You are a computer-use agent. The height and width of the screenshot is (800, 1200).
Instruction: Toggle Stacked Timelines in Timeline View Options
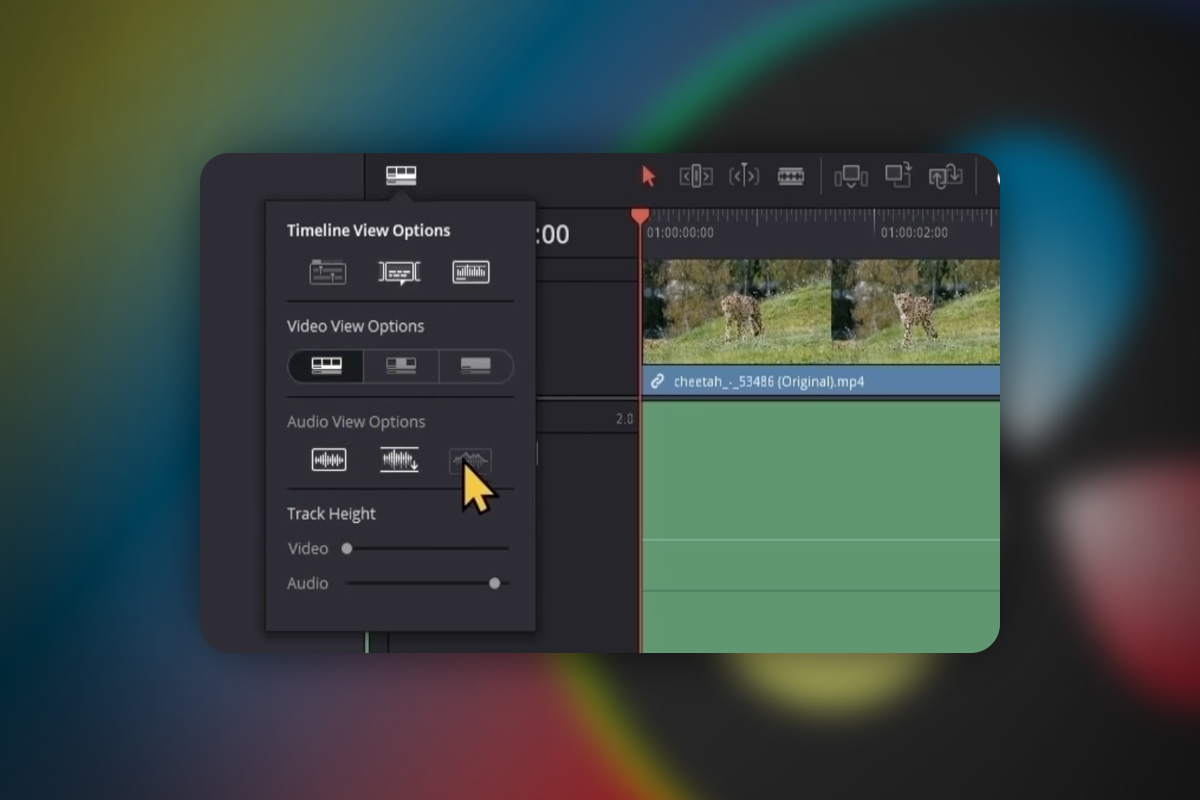coord(328,271)
